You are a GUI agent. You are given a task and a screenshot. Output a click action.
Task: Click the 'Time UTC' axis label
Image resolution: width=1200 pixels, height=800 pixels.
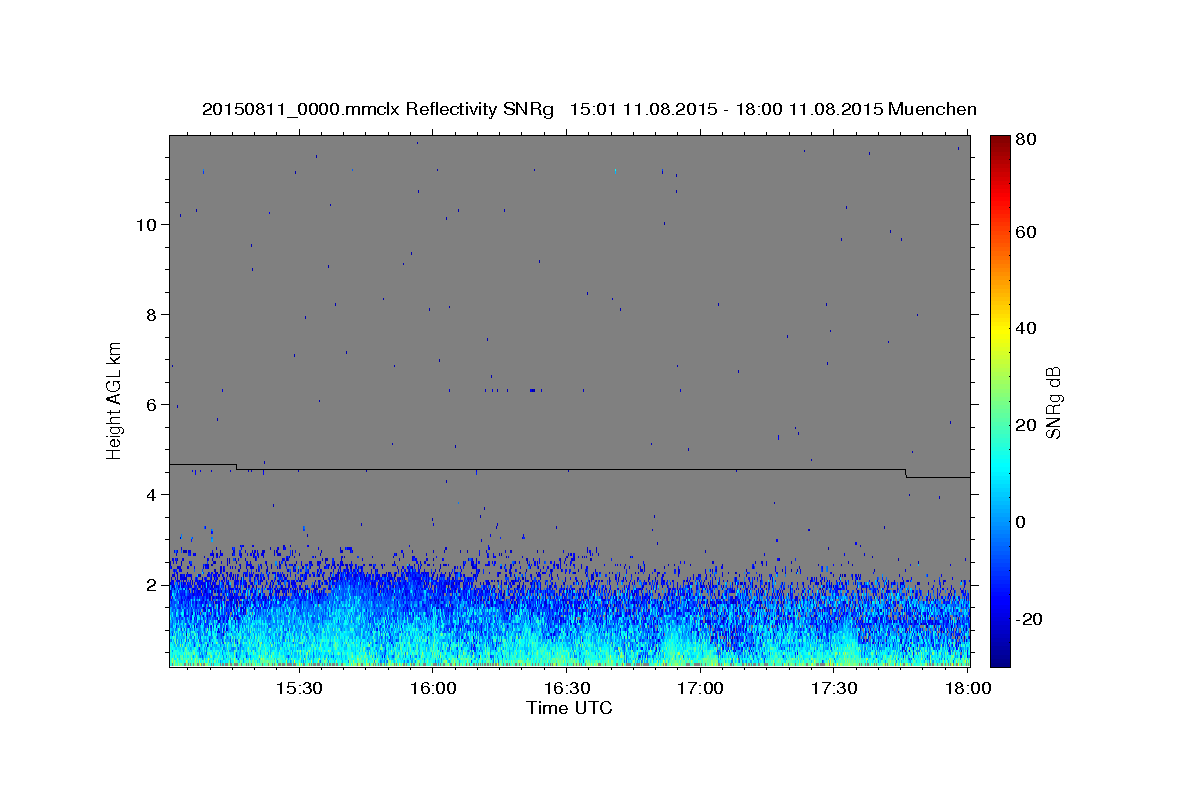(569, 708)
